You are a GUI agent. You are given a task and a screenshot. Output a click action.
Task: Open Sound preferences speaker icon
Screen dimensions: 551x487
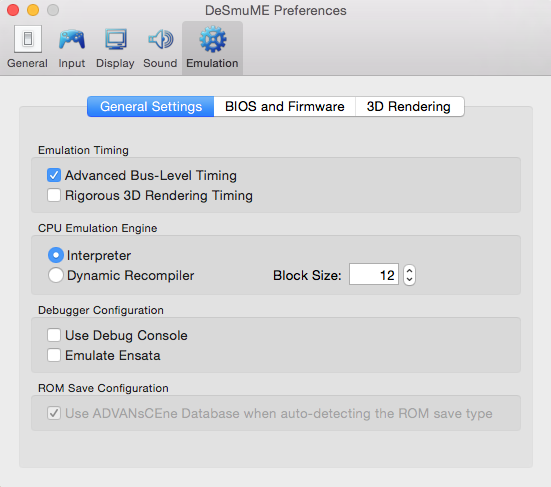pyautogui.click(x=160, y=39)
